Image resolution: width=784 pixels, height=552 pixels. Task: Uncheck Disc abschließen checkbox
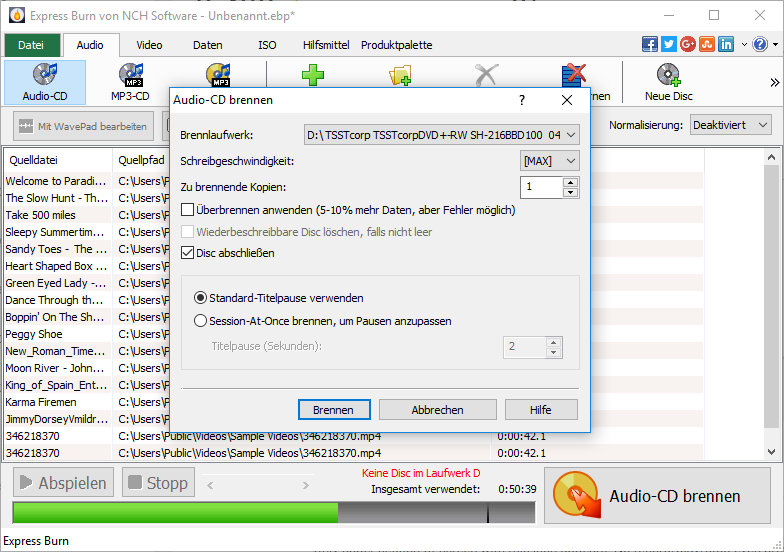coord(188,252)
